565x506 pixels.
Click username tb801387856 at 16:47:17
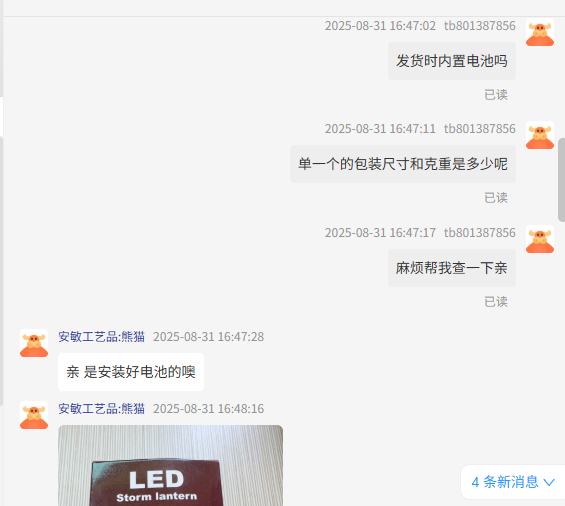click(480, 233)
